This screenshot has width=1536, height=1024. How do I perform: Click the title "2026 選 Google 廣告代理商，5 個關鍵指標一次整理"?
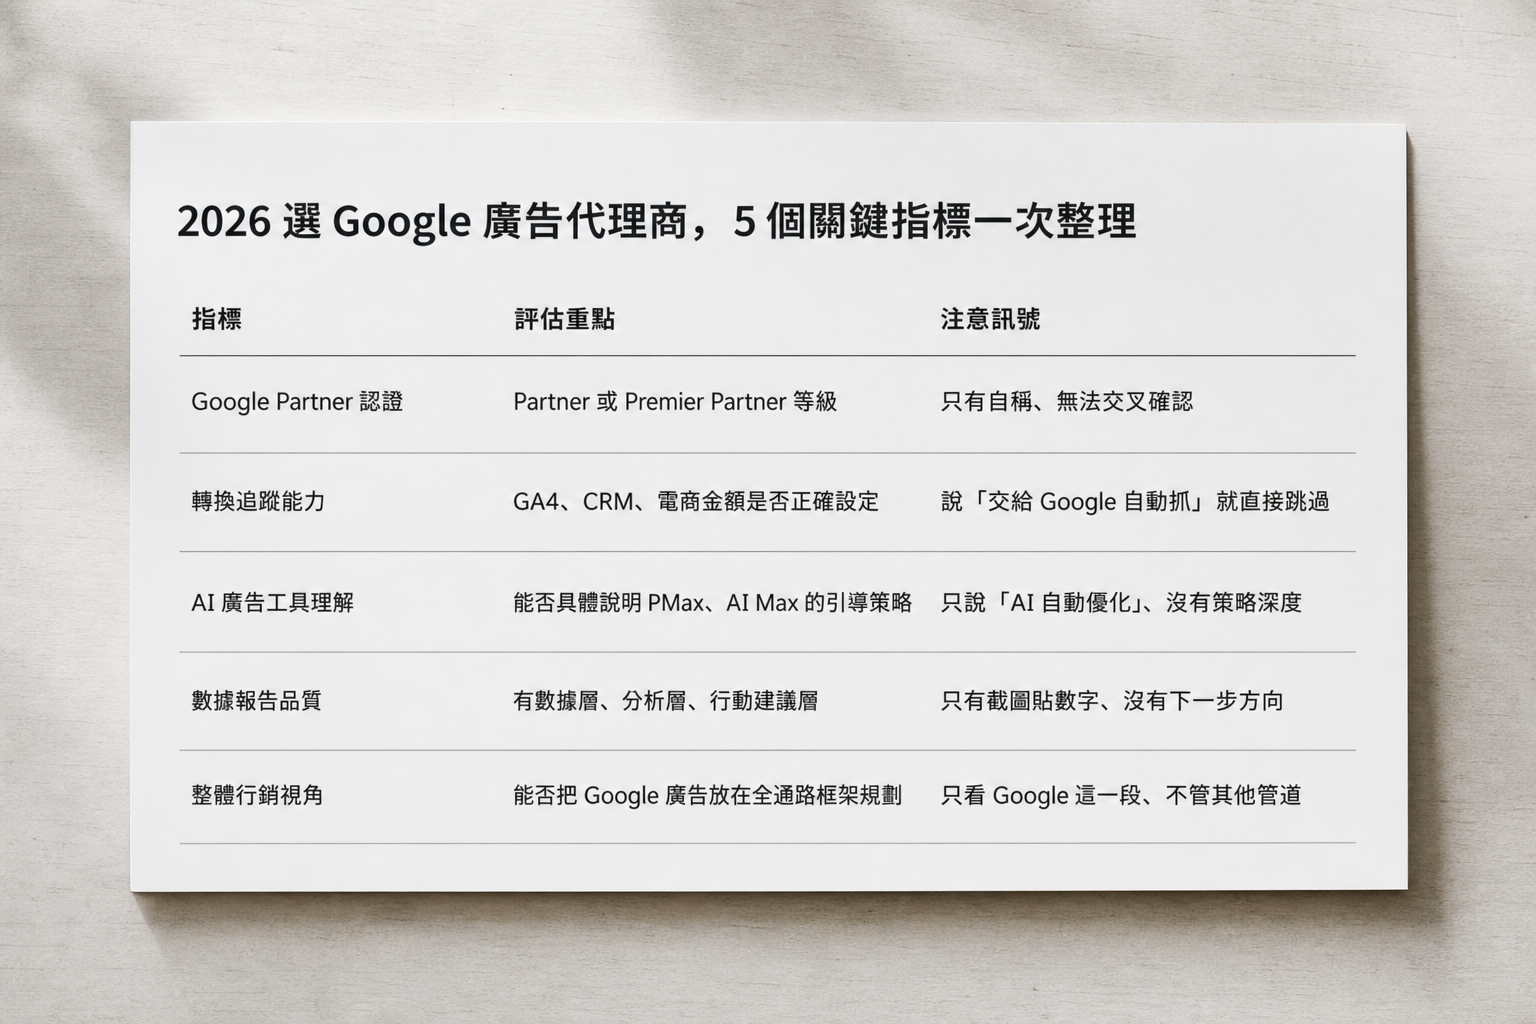click(656, 221)
